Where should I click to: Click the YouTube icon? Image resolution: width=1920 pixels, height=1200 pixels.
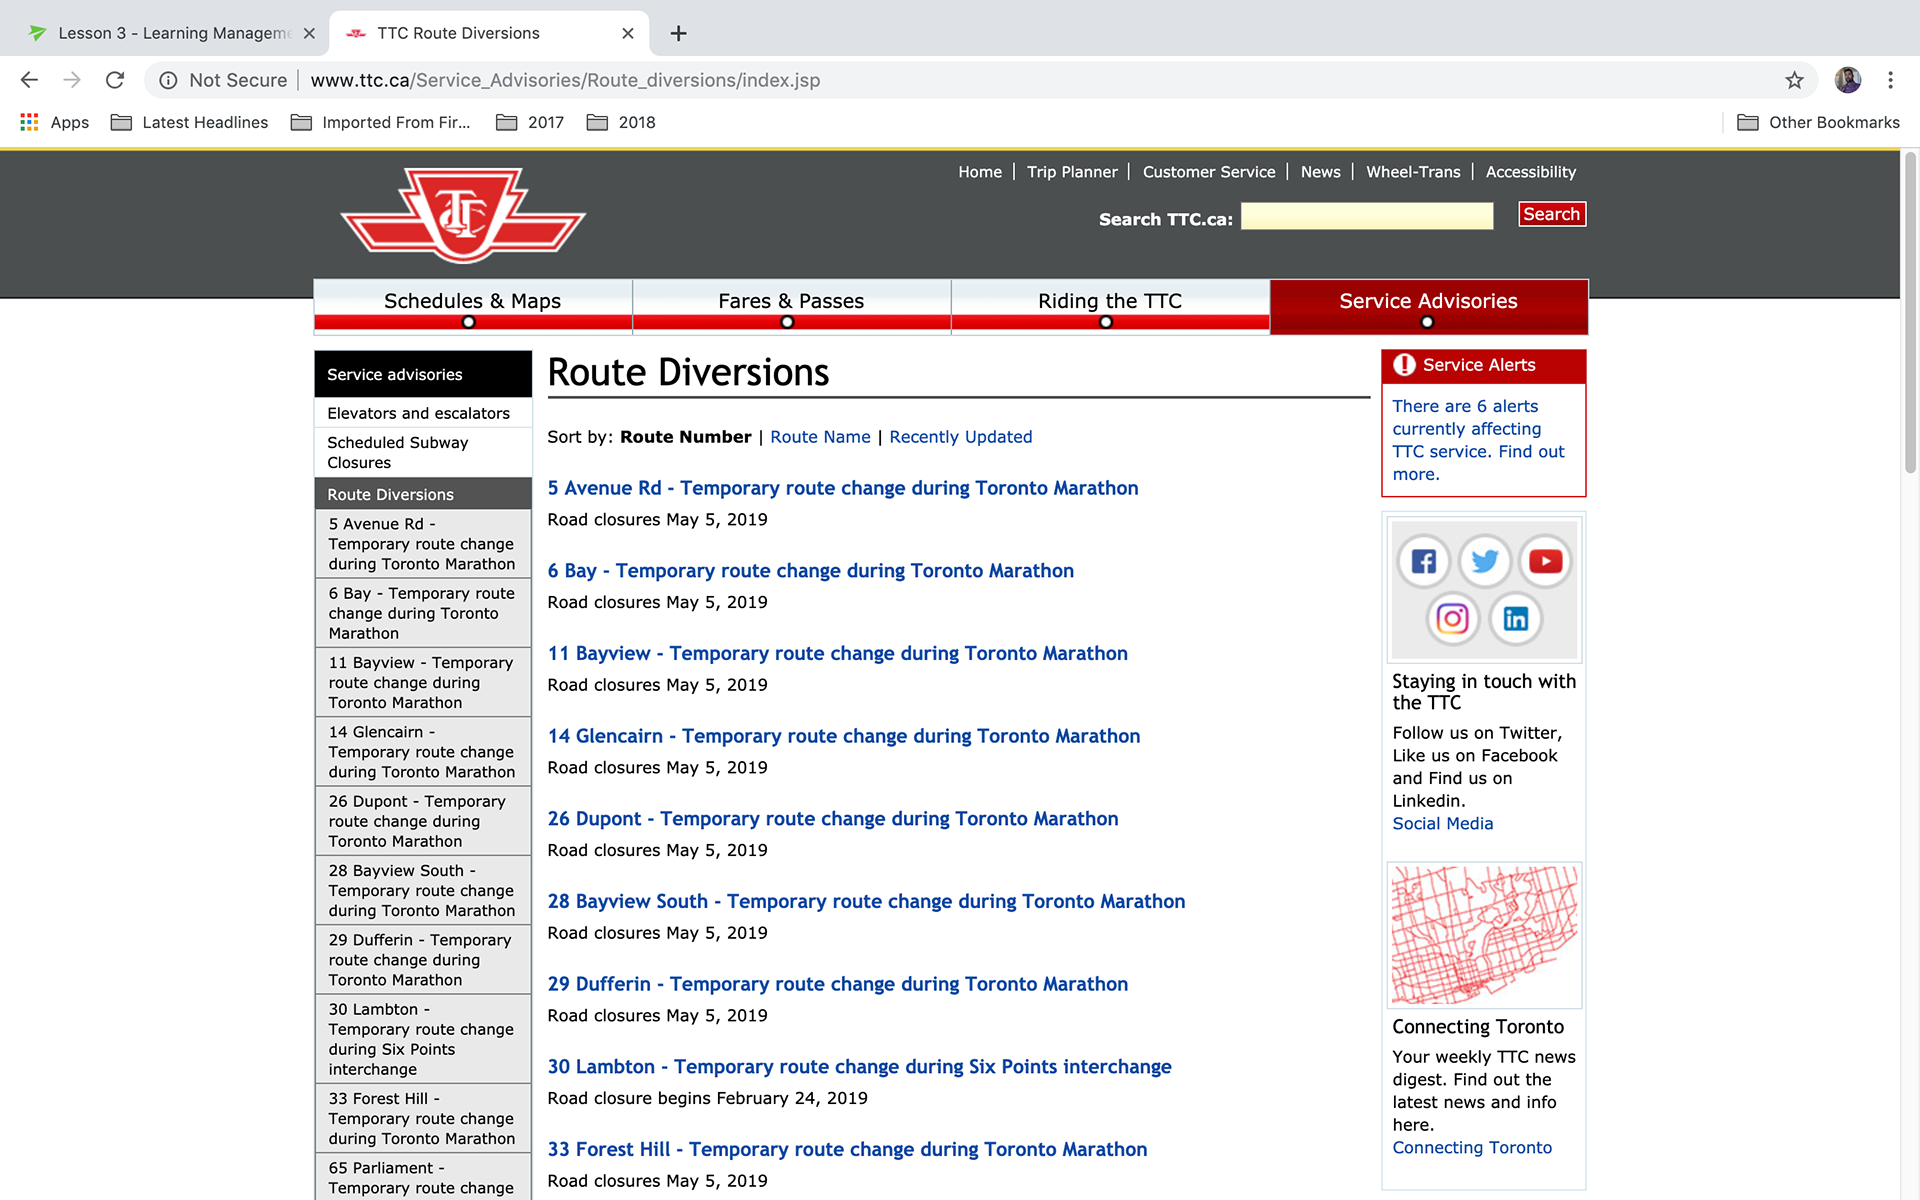(x=1545, y=561)
